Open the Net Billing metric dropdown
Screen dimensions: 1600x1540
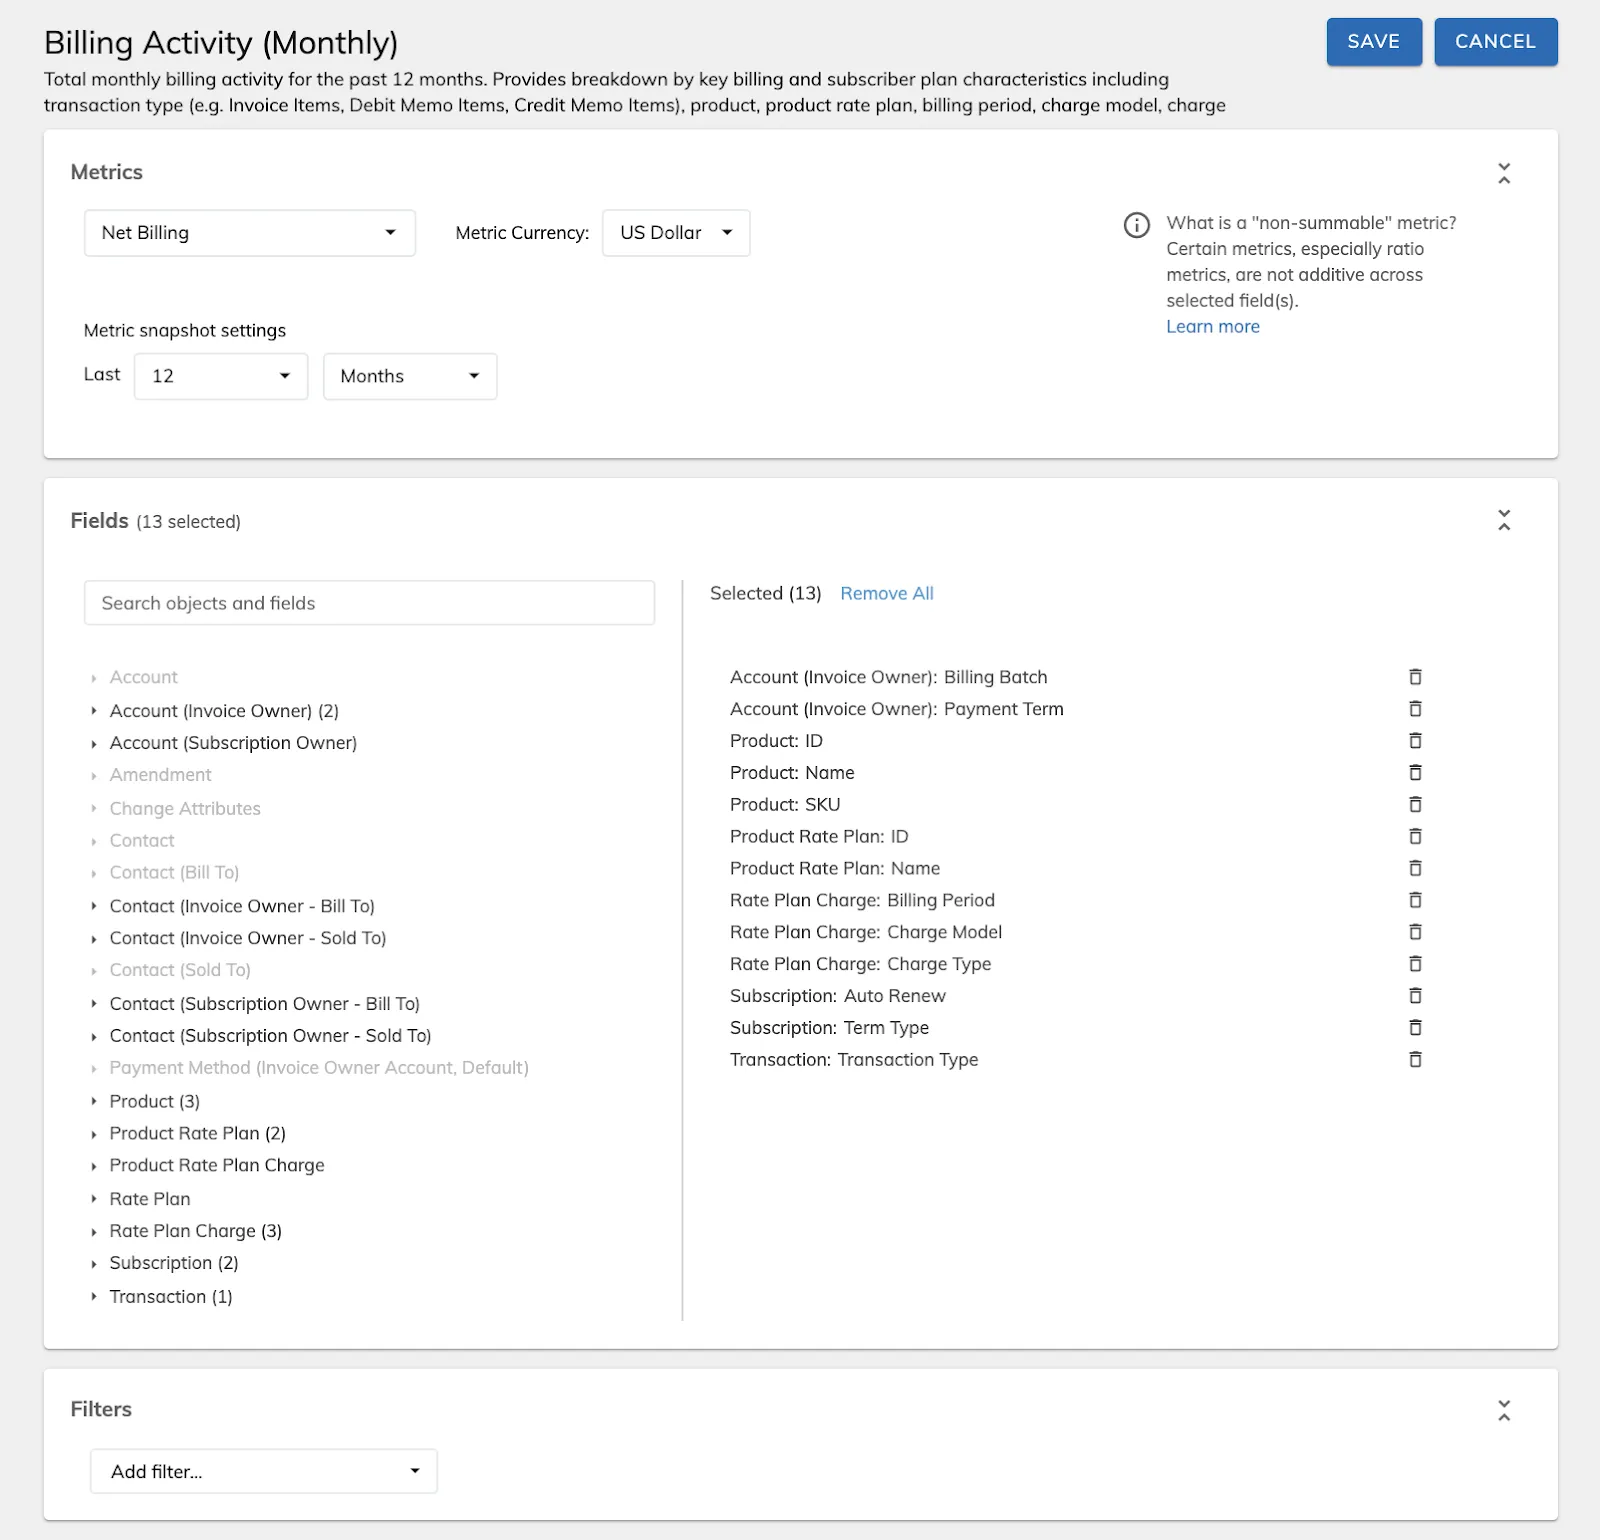click(250, 233)
